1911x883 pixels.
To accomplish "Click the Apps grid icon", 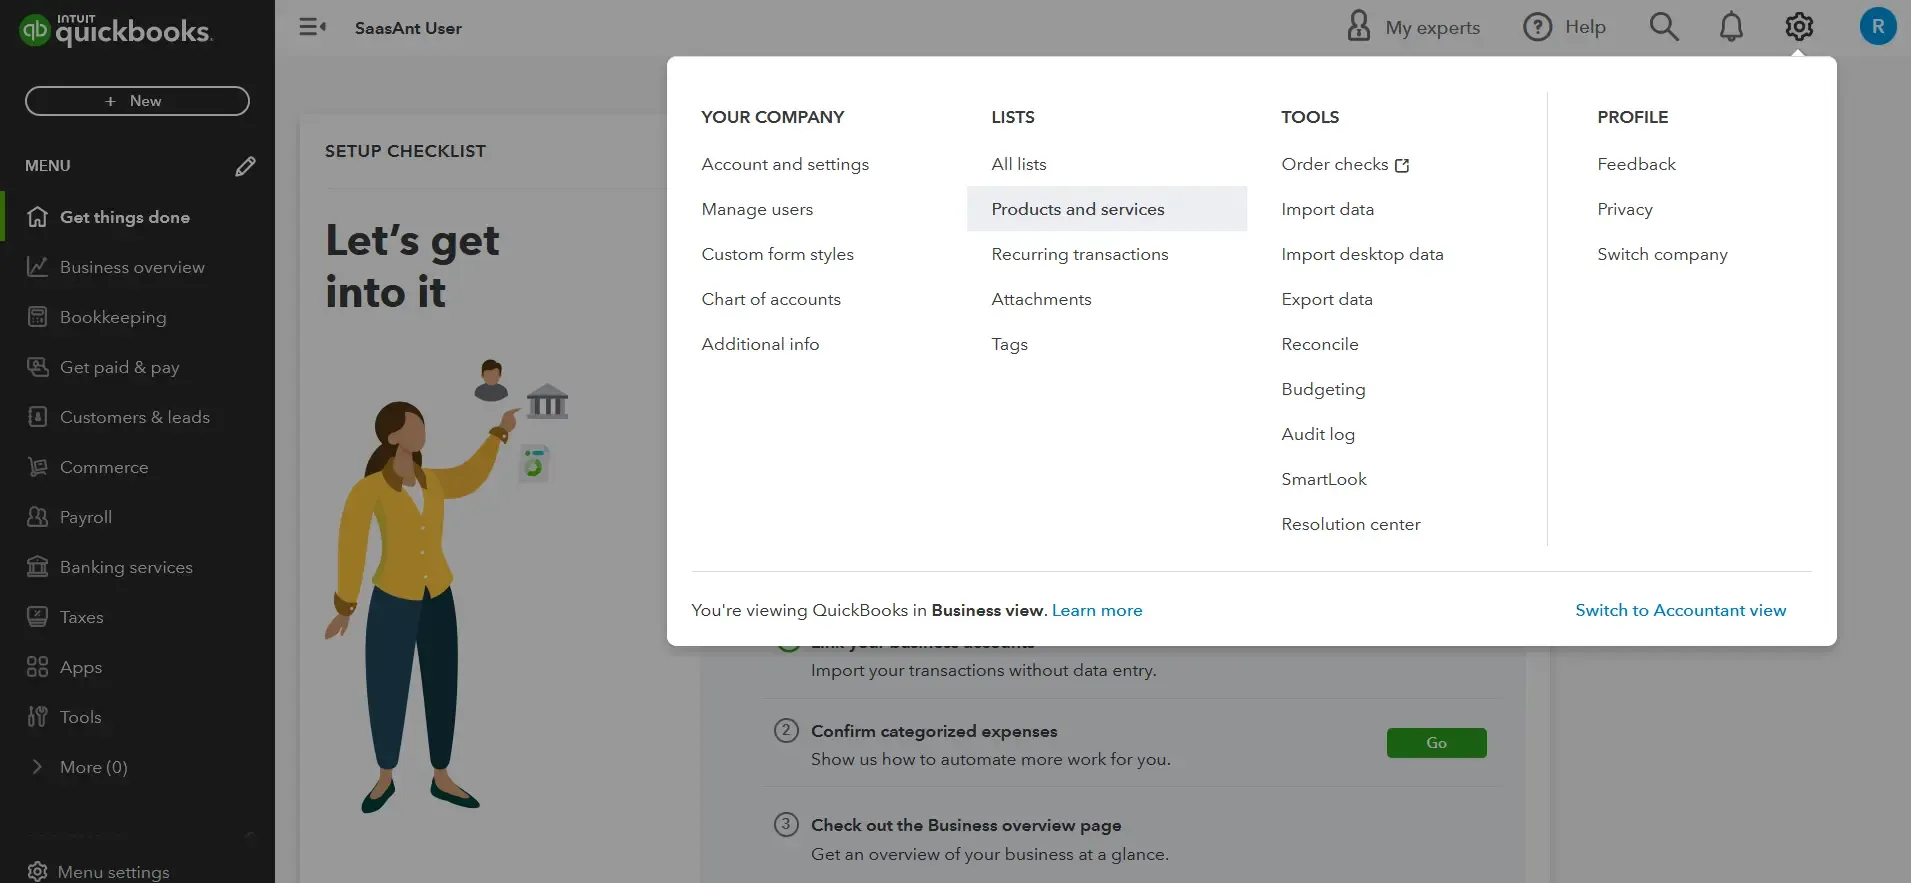I will coord(37,667).
